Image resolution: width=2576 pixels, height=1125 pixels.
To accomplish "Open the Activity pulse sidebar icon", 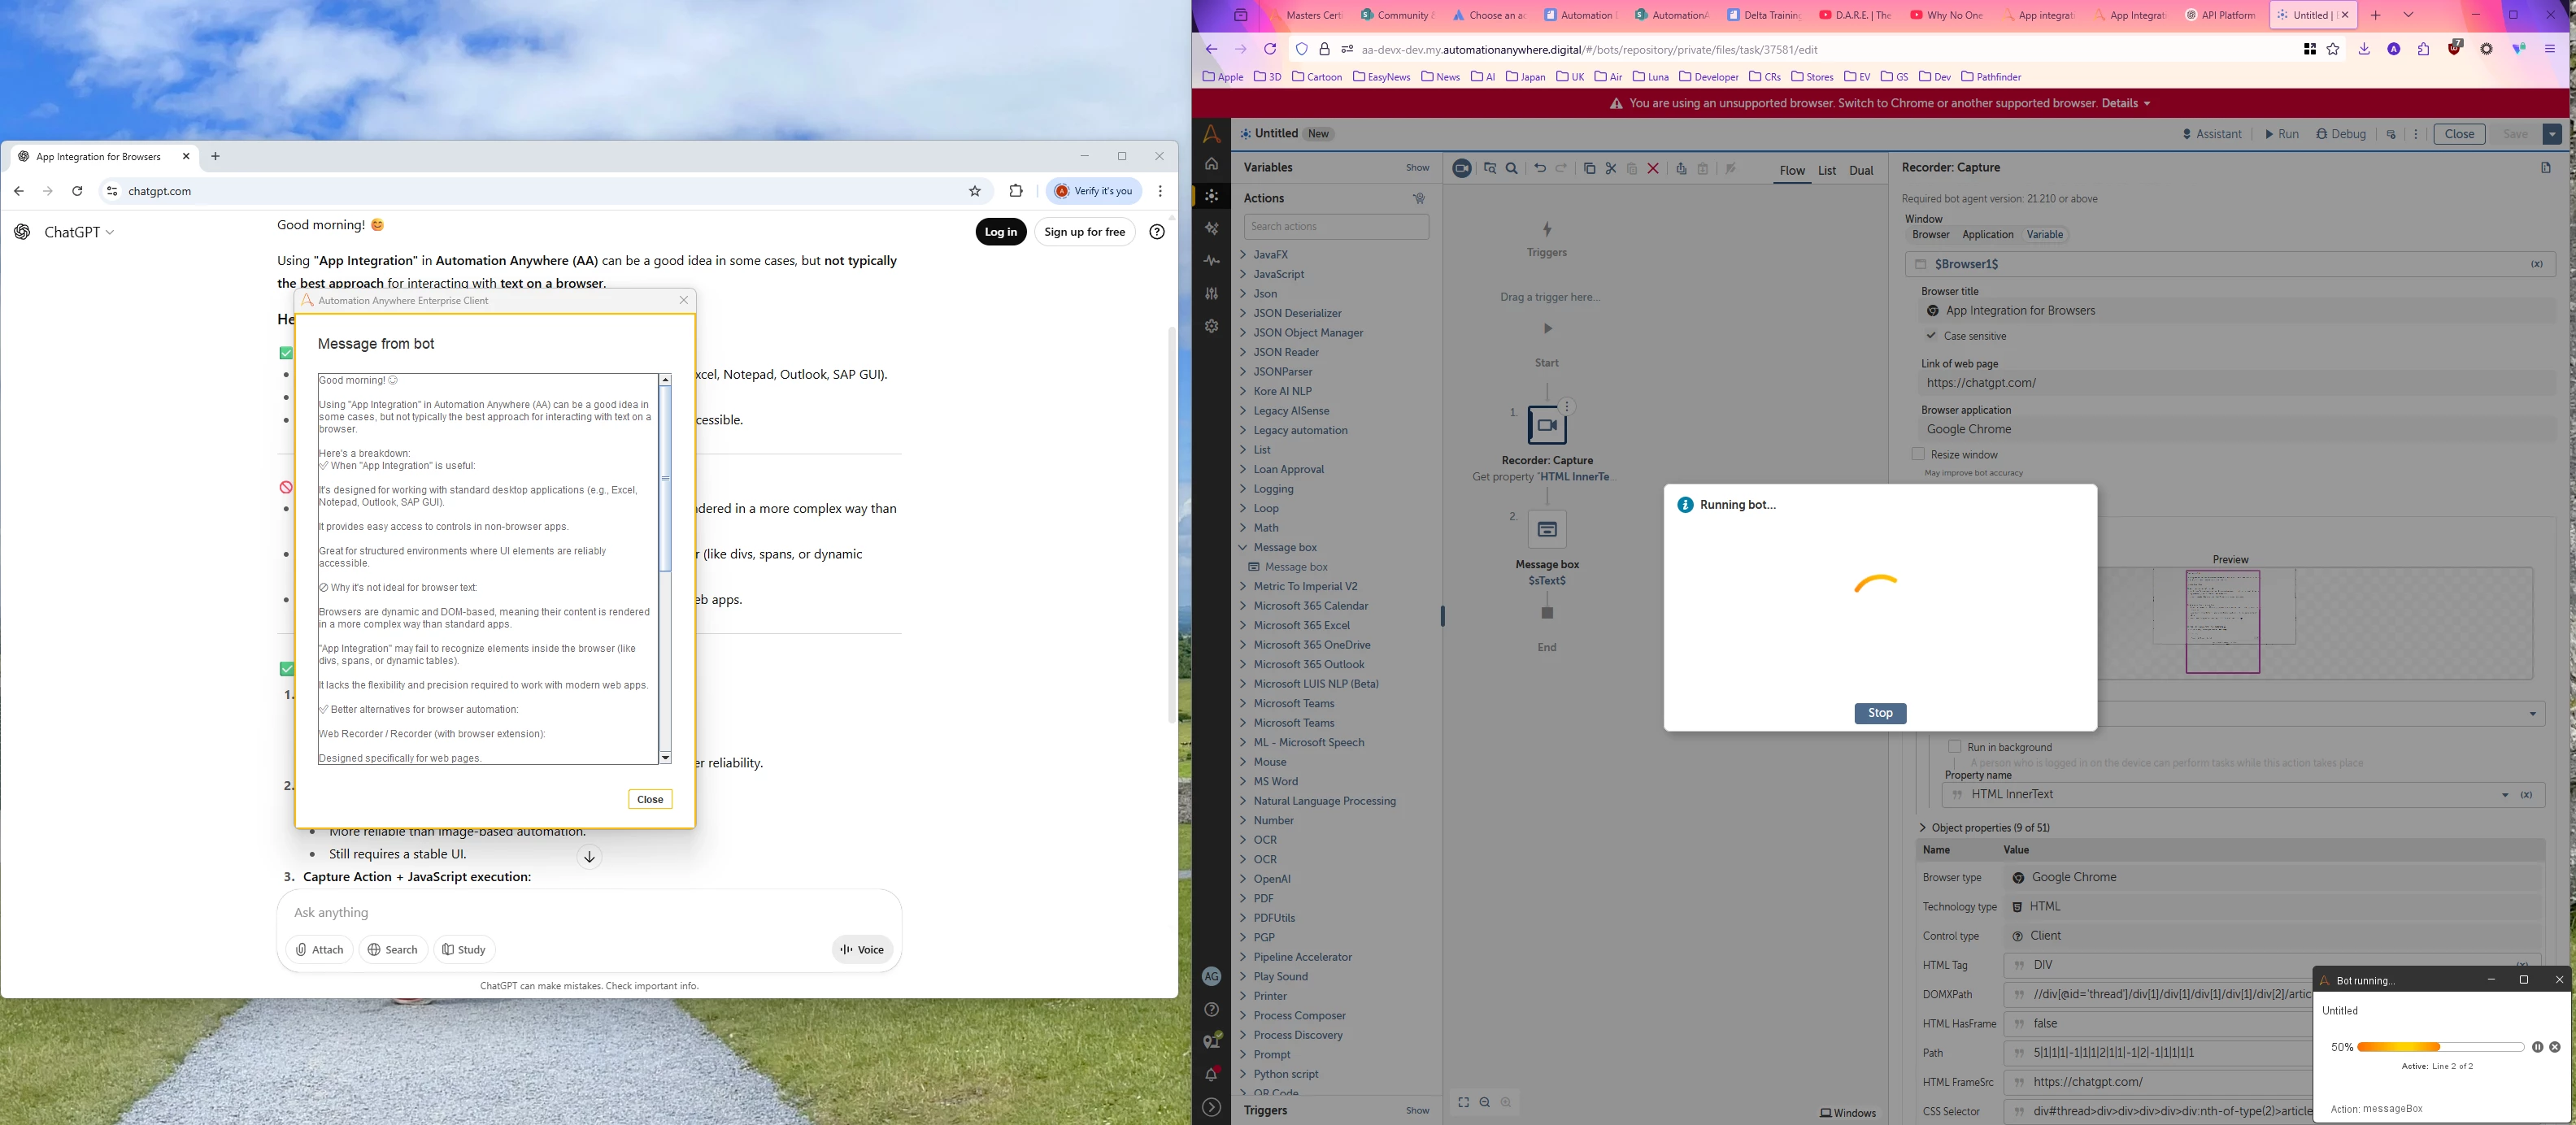I will pos(1211,260).
